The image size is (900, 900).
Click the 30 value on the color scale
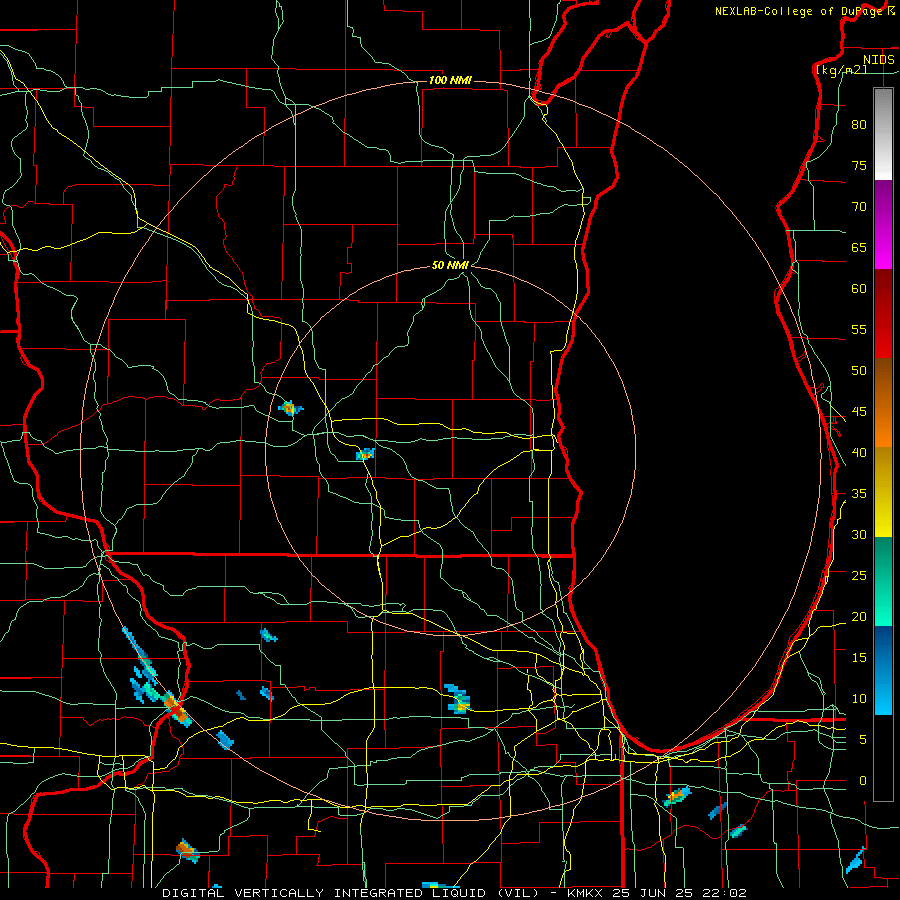[859, 535]
